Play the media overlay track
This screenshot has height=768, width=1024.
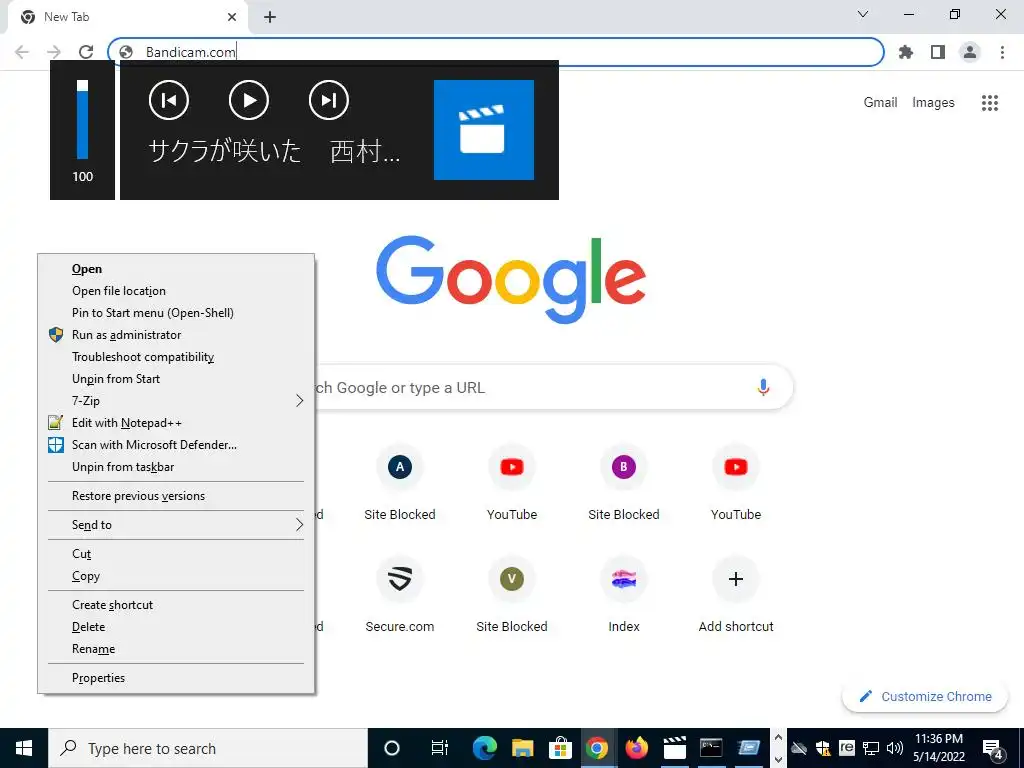click(249, 100)
